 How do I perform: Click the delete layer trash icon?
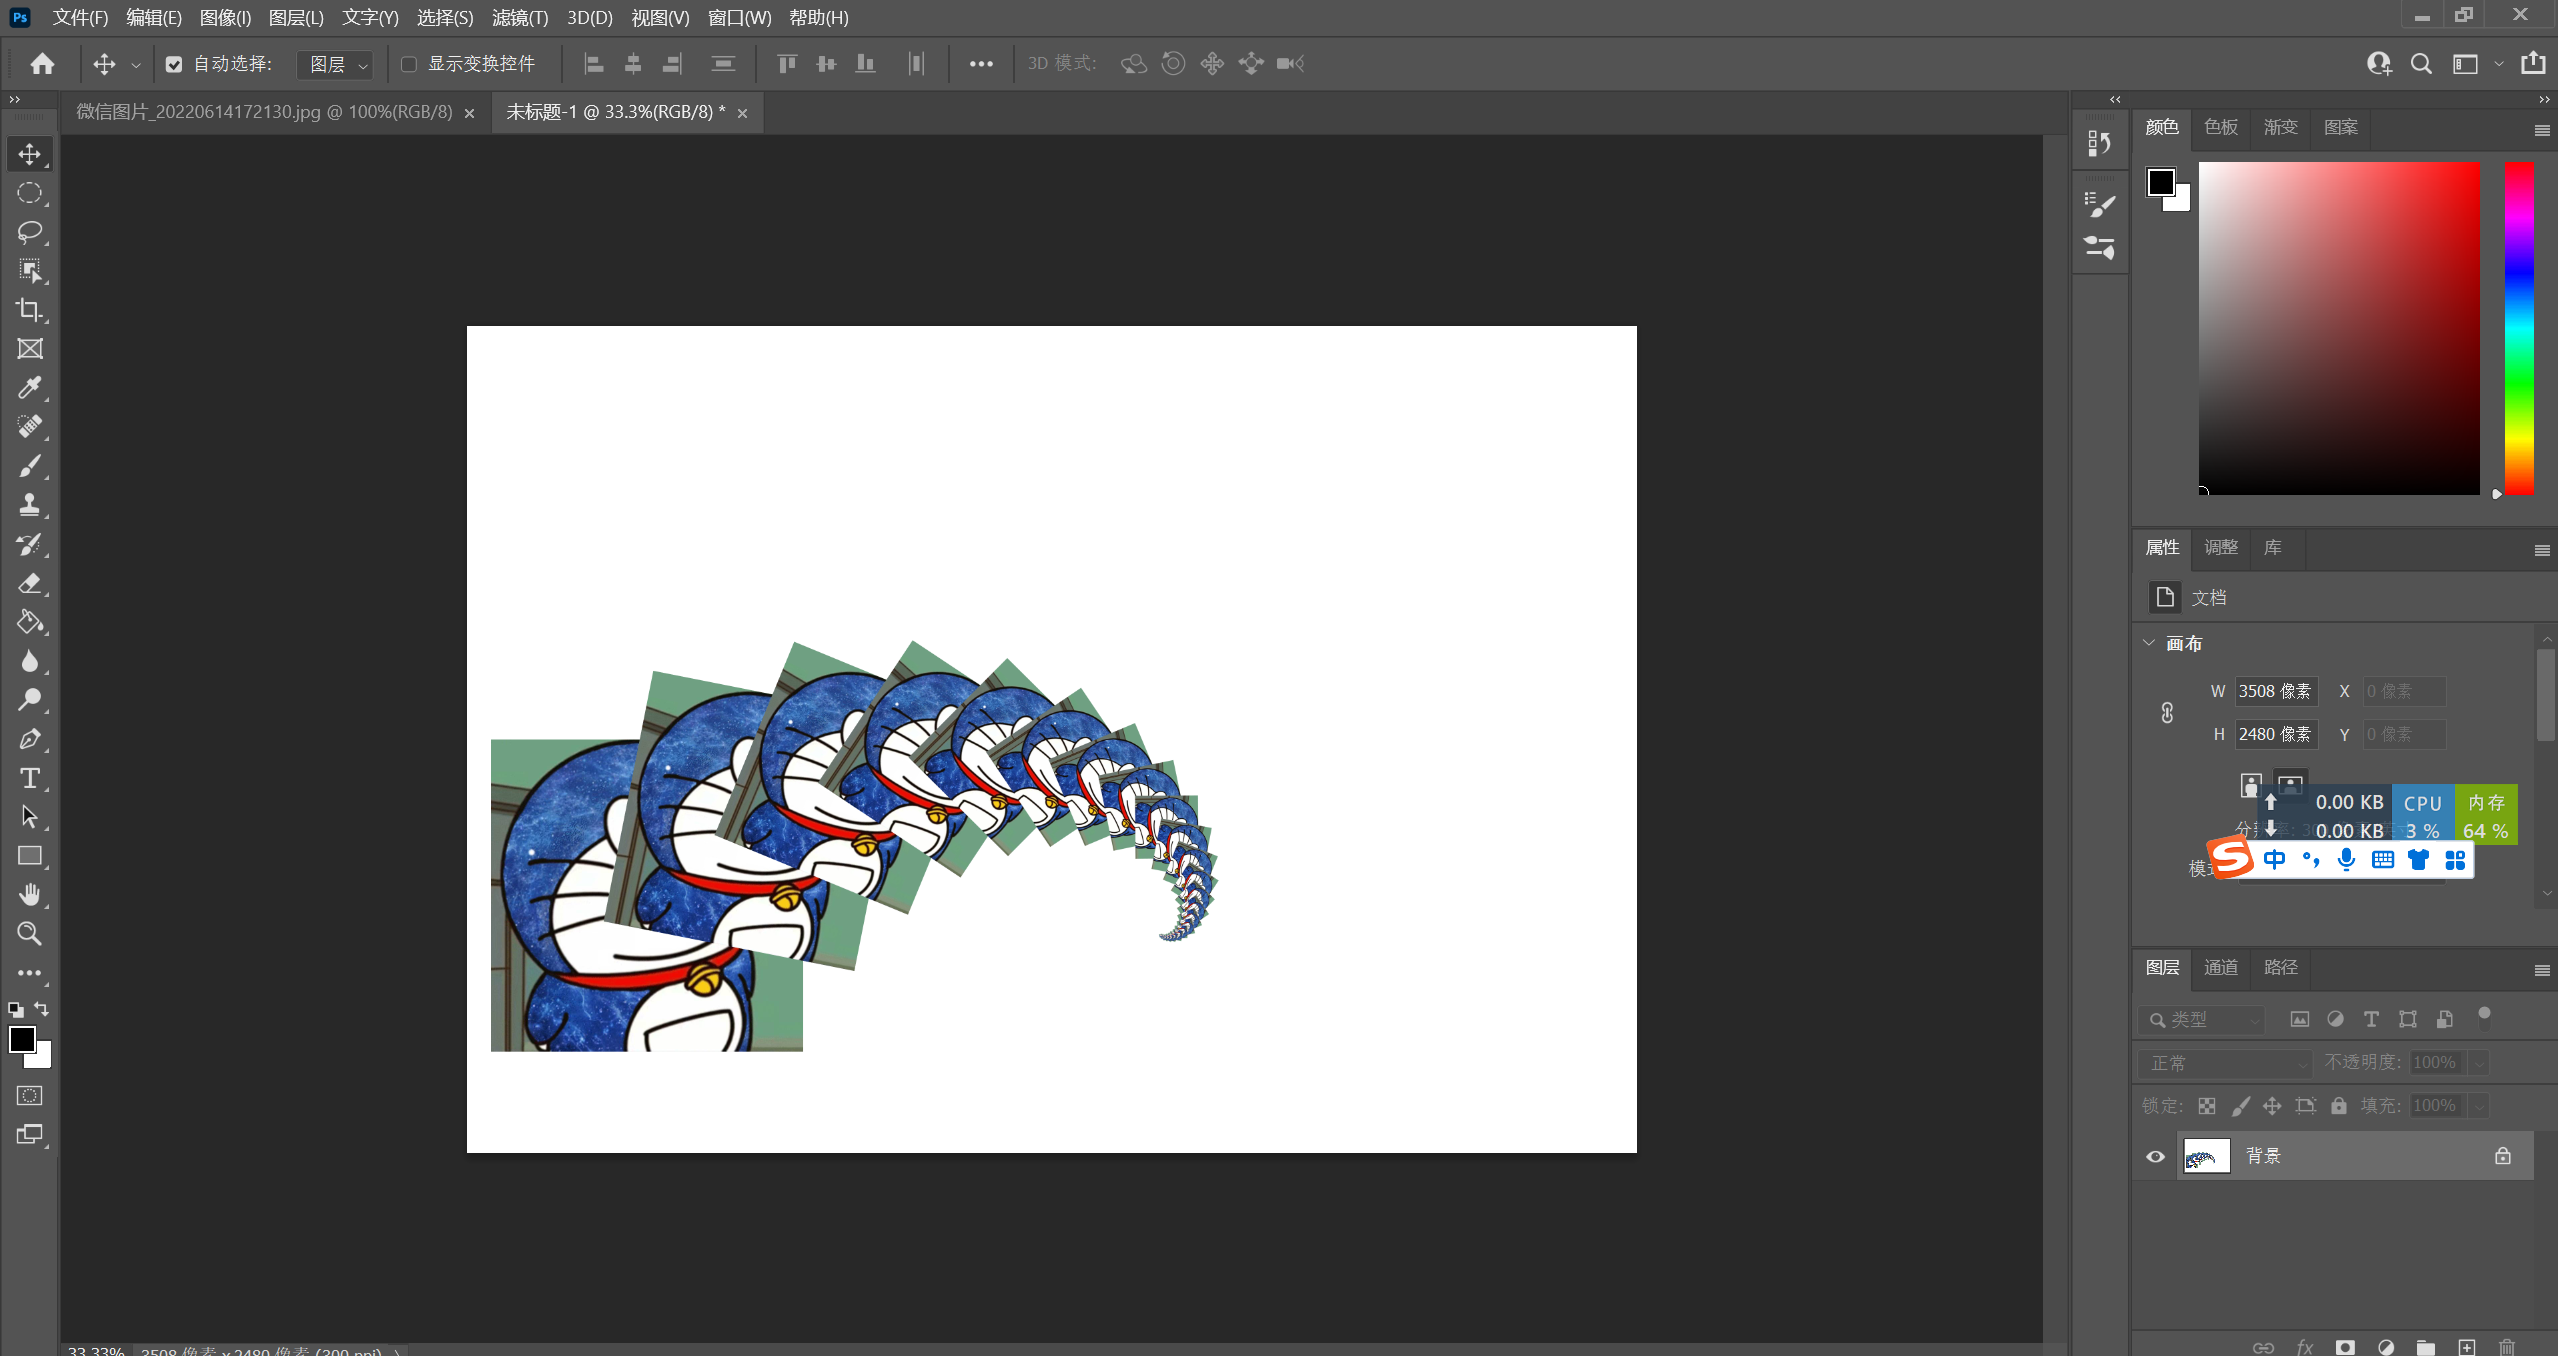coord(2507,1347)
